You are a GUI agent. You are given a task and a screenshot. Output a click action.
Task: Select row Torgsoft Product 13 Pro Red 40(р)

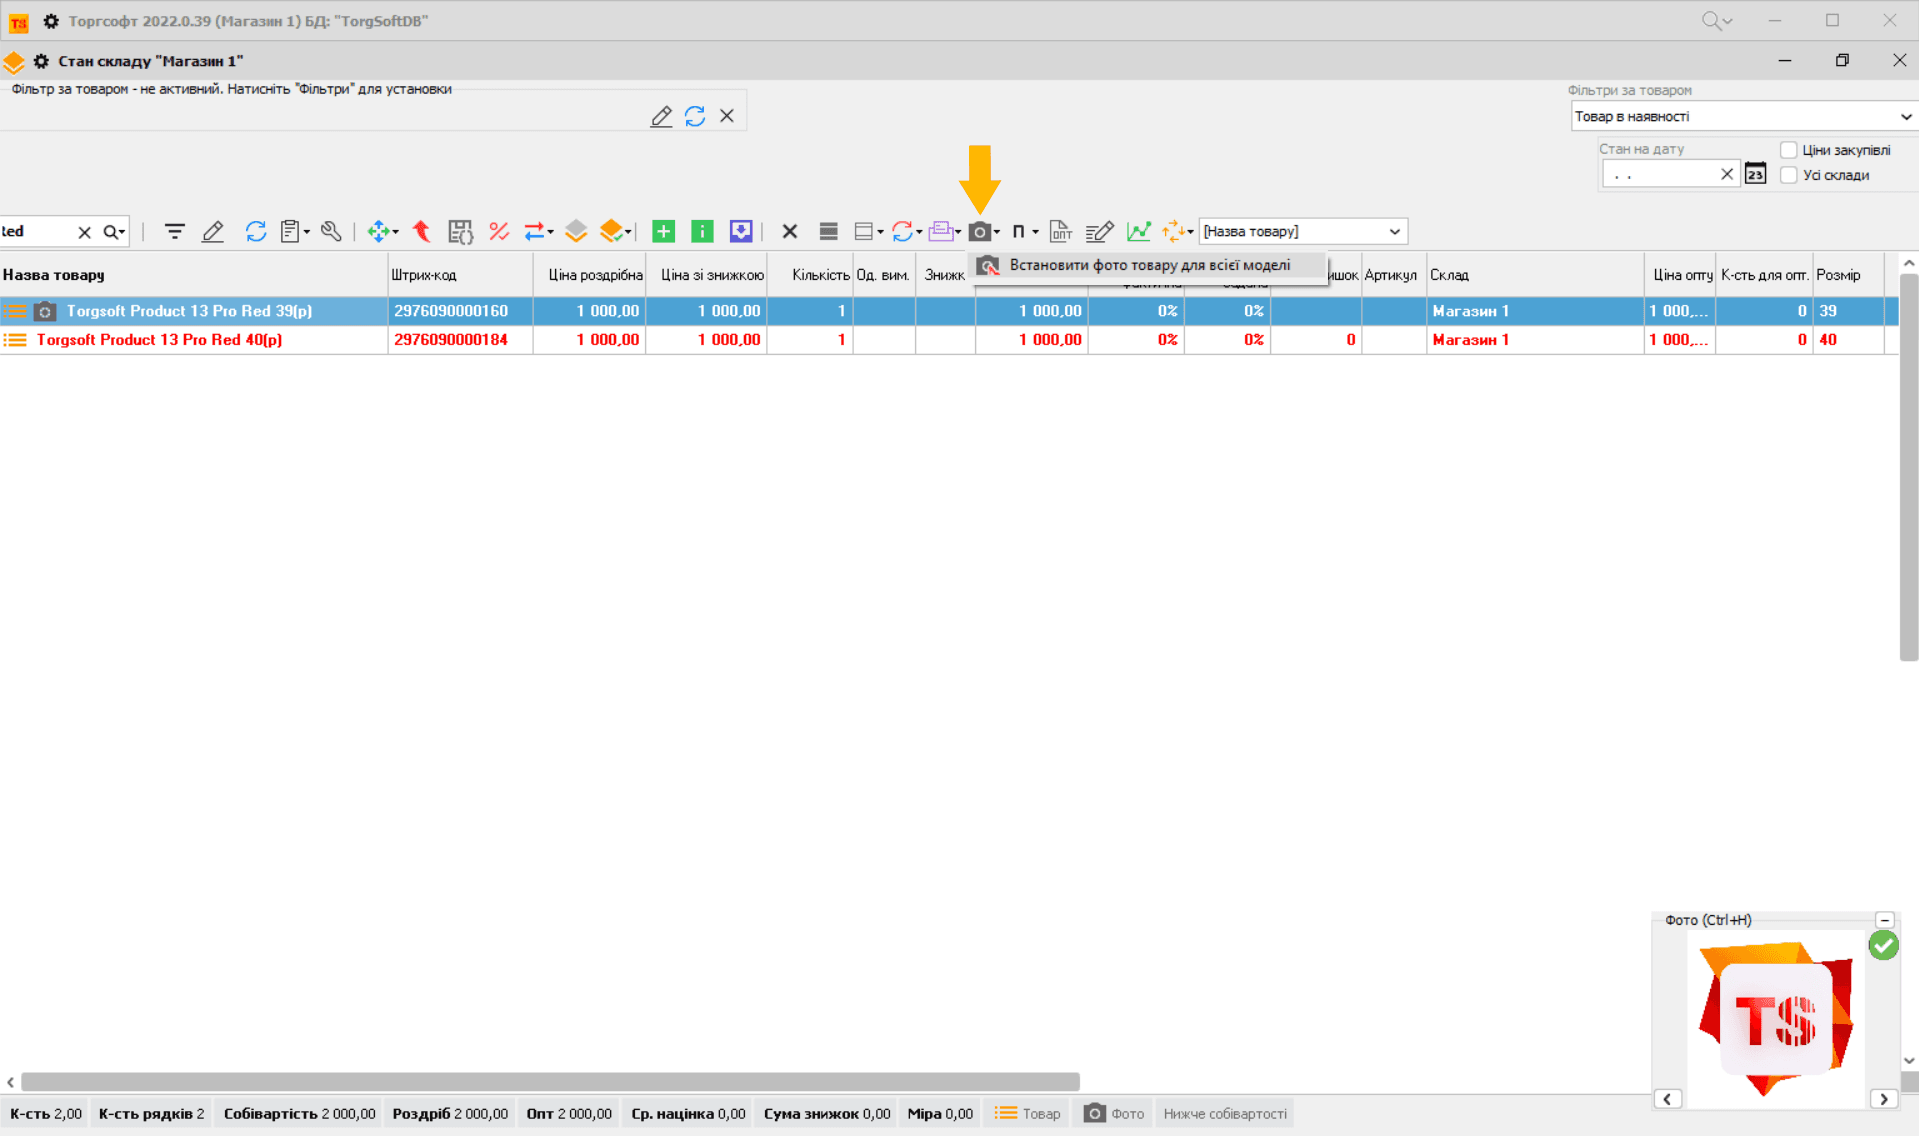(948, 340)
